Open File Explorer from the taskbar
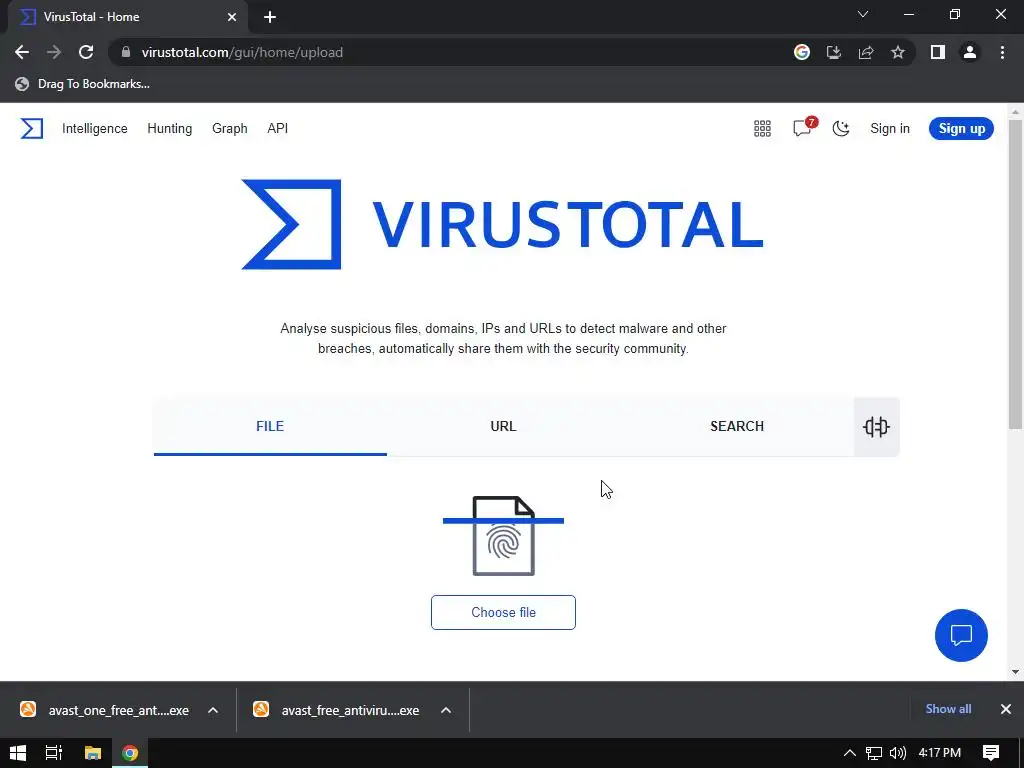Image resolution: width=1024 pixels, height=768 pixels. coord(93,753)
